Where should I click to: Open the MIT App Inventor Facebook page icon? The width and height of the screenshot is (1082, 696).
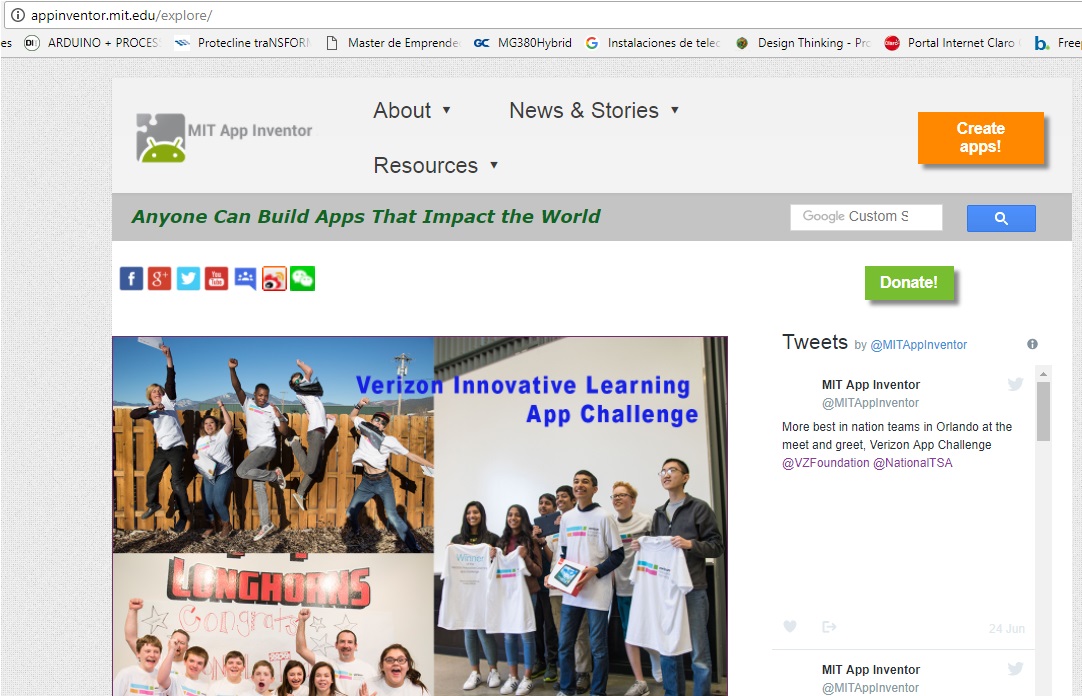[131, 279]
